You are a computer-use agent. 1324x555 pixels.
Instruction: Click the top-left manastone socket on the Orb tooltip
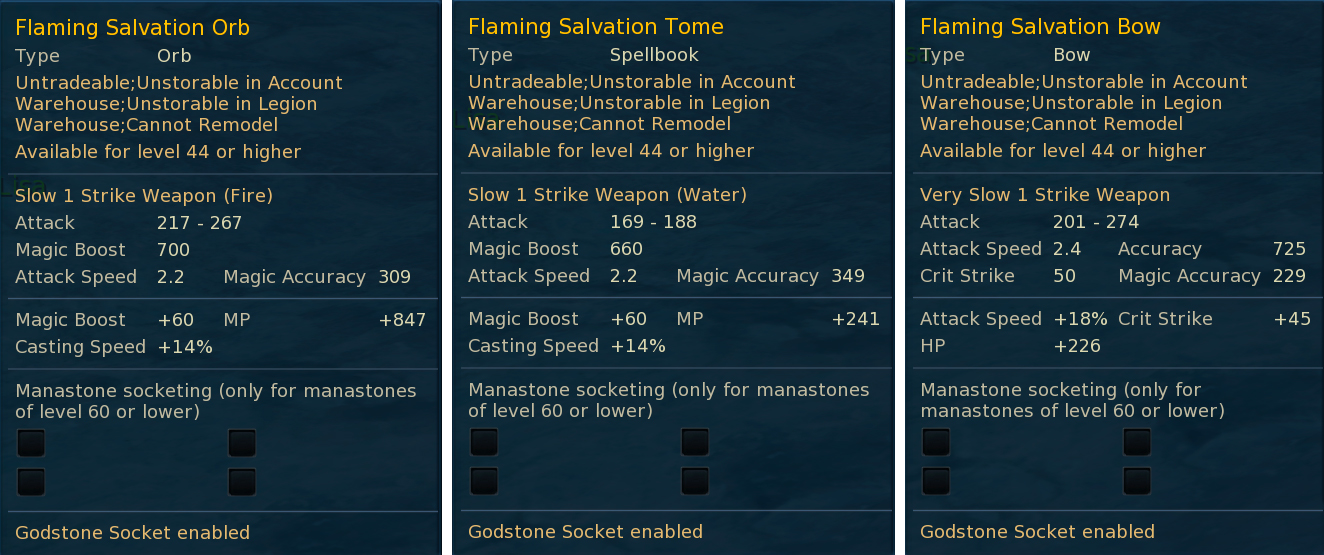click(x=31, y=443)
